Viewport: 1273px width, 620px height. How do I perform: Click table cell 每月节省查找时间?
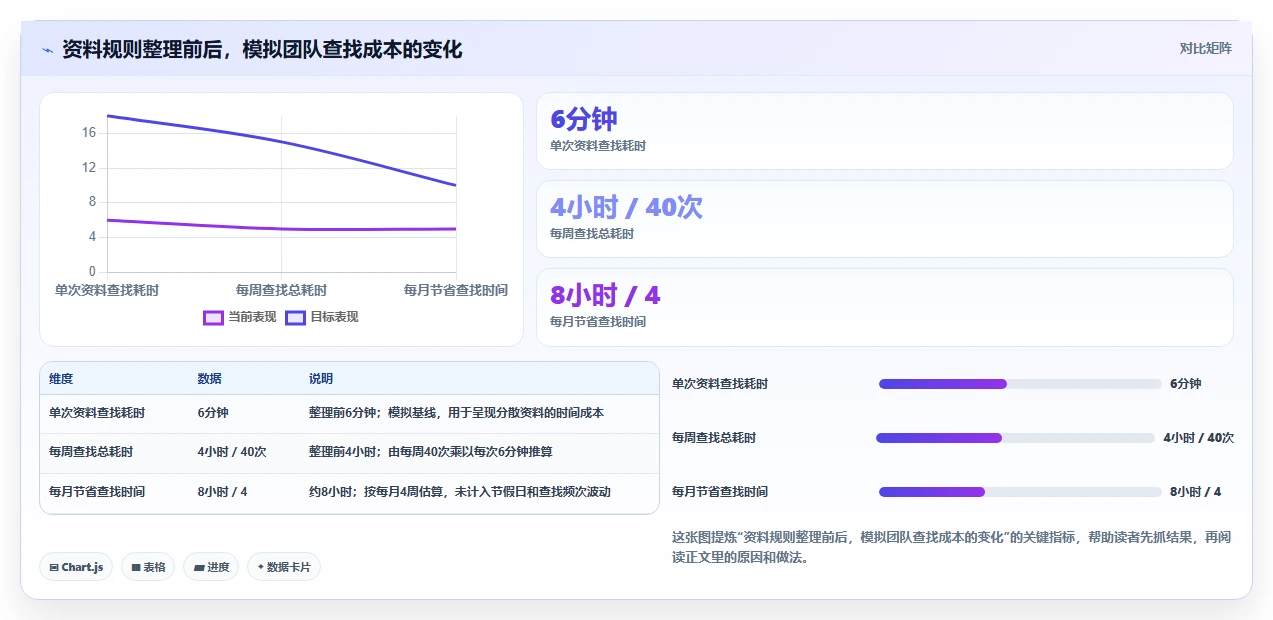coord(97,492)
